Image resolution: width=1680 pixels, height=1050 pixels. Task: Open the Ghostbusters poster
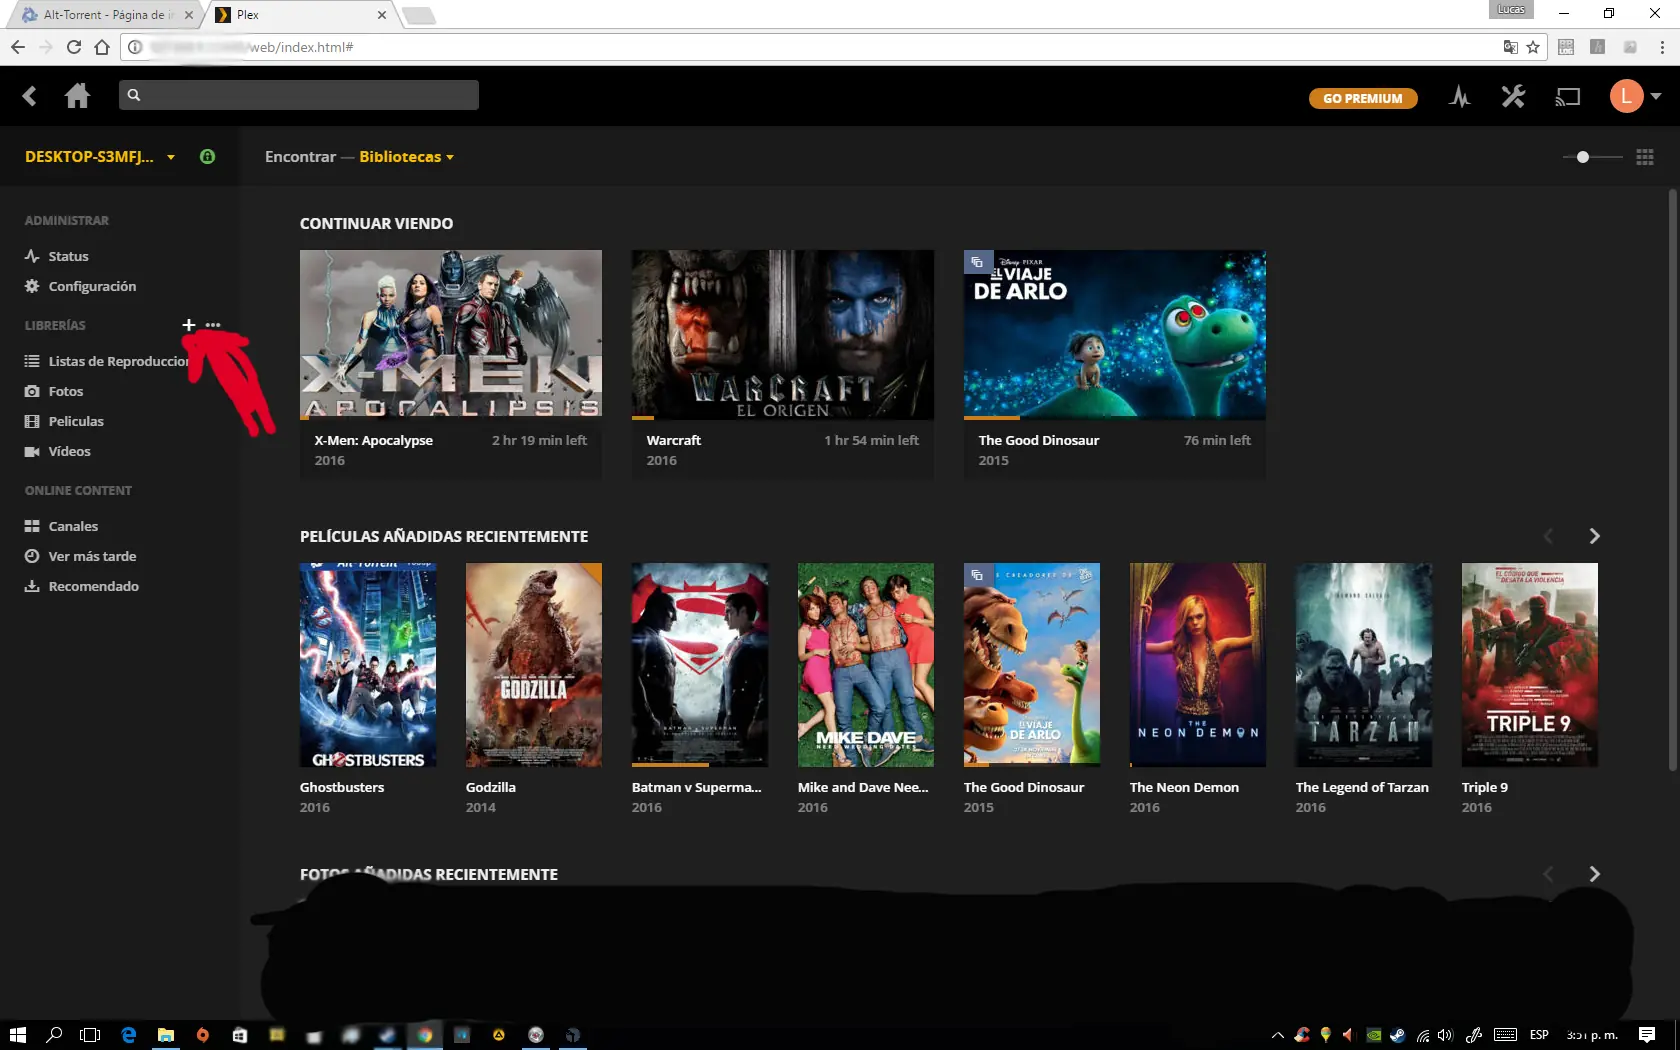click(368, 665)
